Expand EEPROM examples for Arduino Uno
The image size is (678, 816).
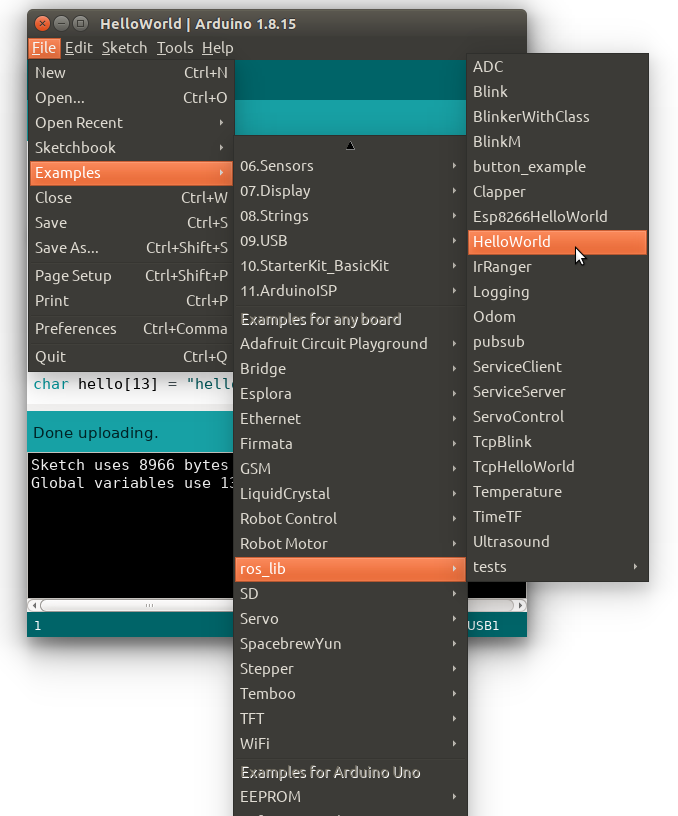point(350,797)
